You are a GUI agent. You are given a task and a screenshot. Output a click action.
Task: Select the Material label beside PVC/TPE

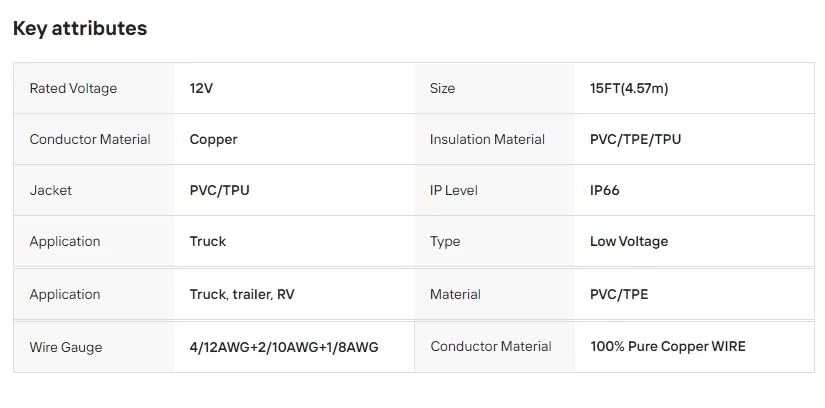455,294
